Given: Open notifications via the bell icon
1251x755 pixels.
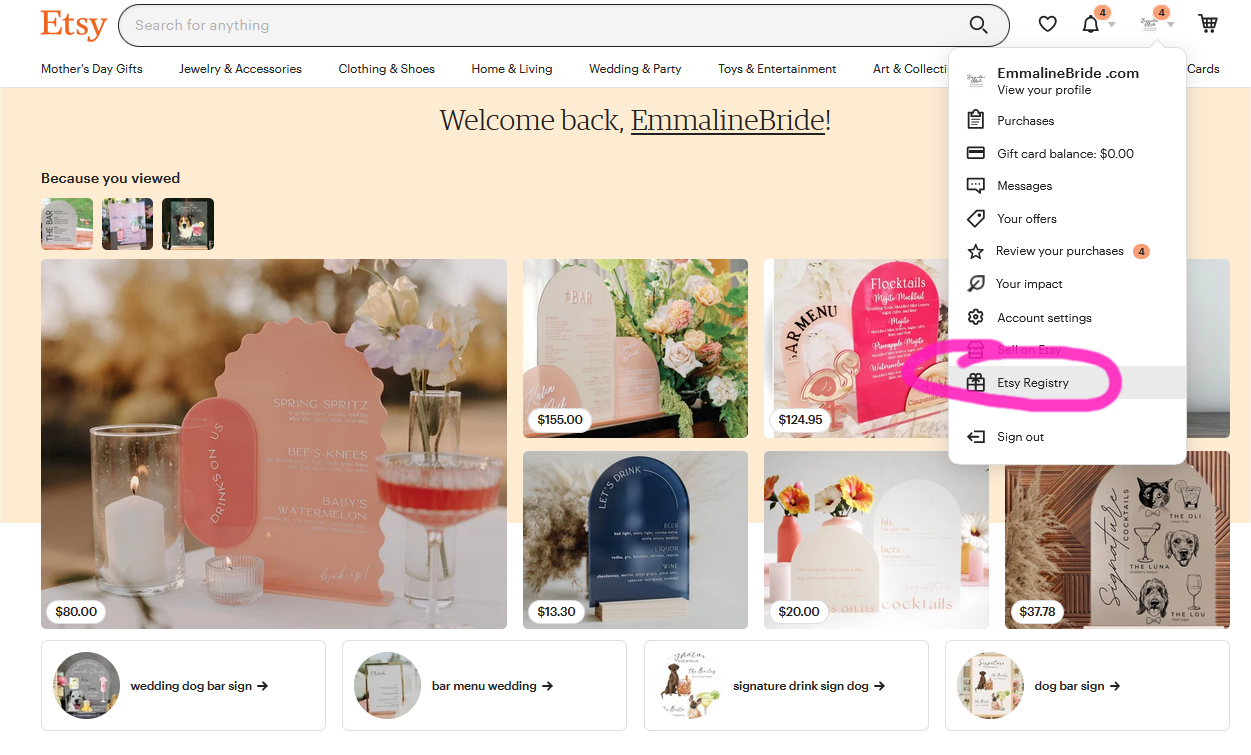Looking at the screenshot, I should pos(1091,23).
